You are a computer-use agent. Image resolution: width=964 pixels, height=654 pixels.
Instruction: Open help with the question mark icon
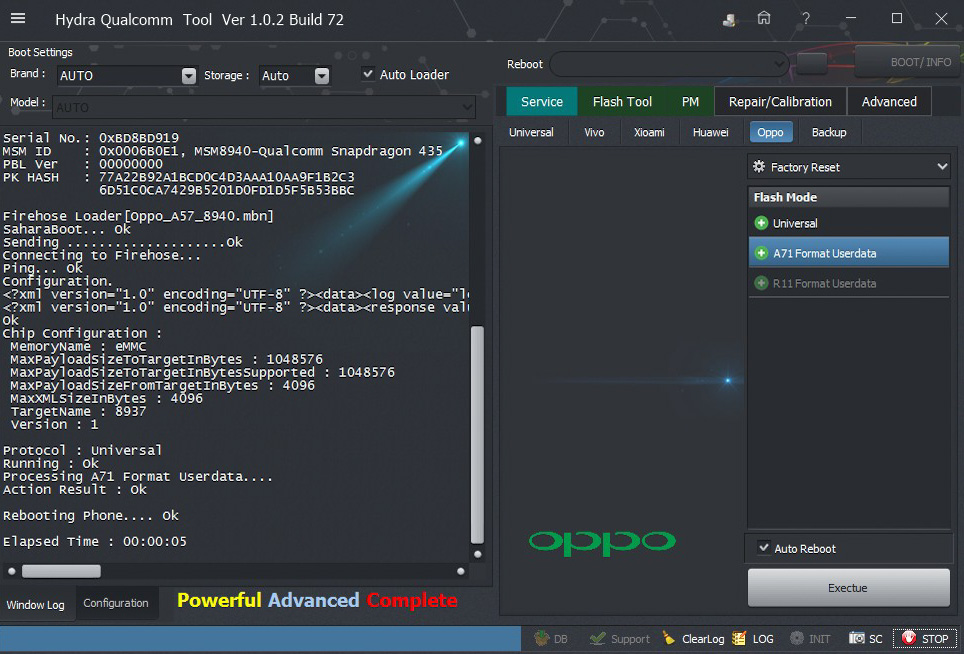click(805, 18)
